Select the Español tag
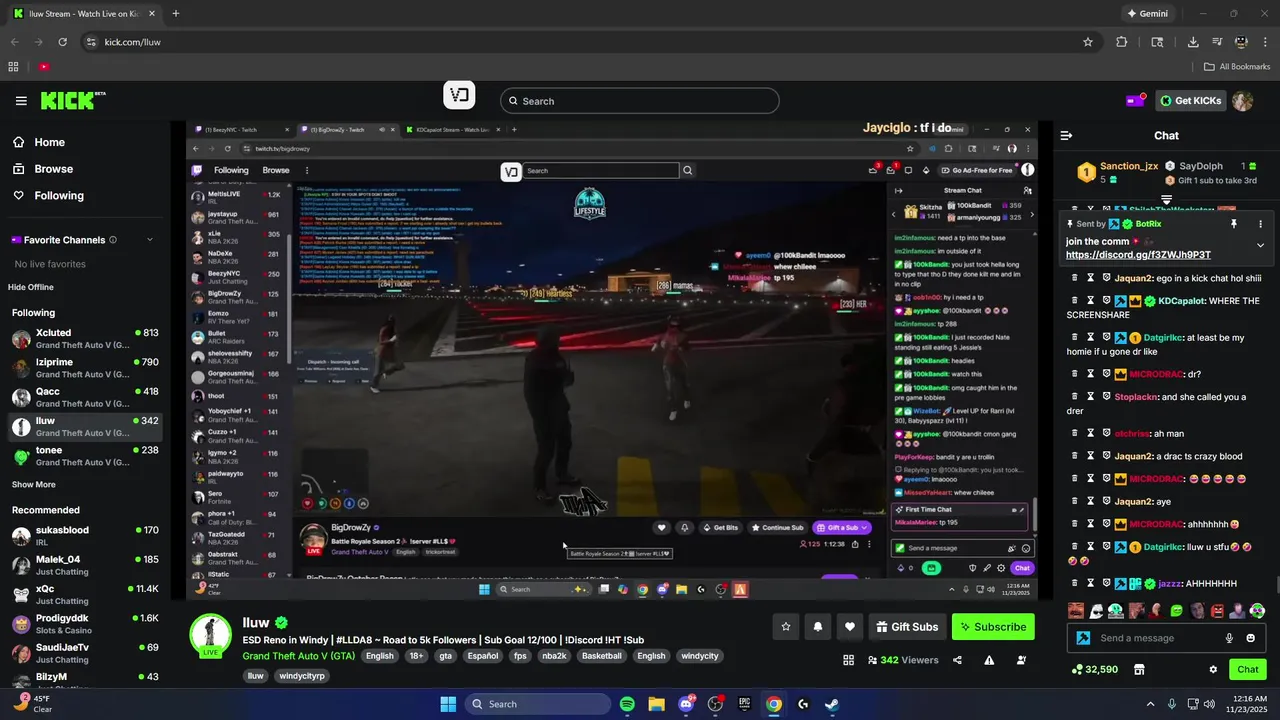This screenshot has width=1280, height=720. pyautogui.click(x=482, y=656)
